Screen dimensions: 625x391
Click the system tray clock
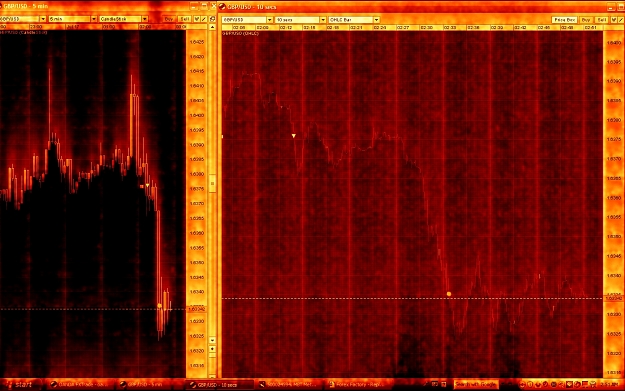click(608, 384)
